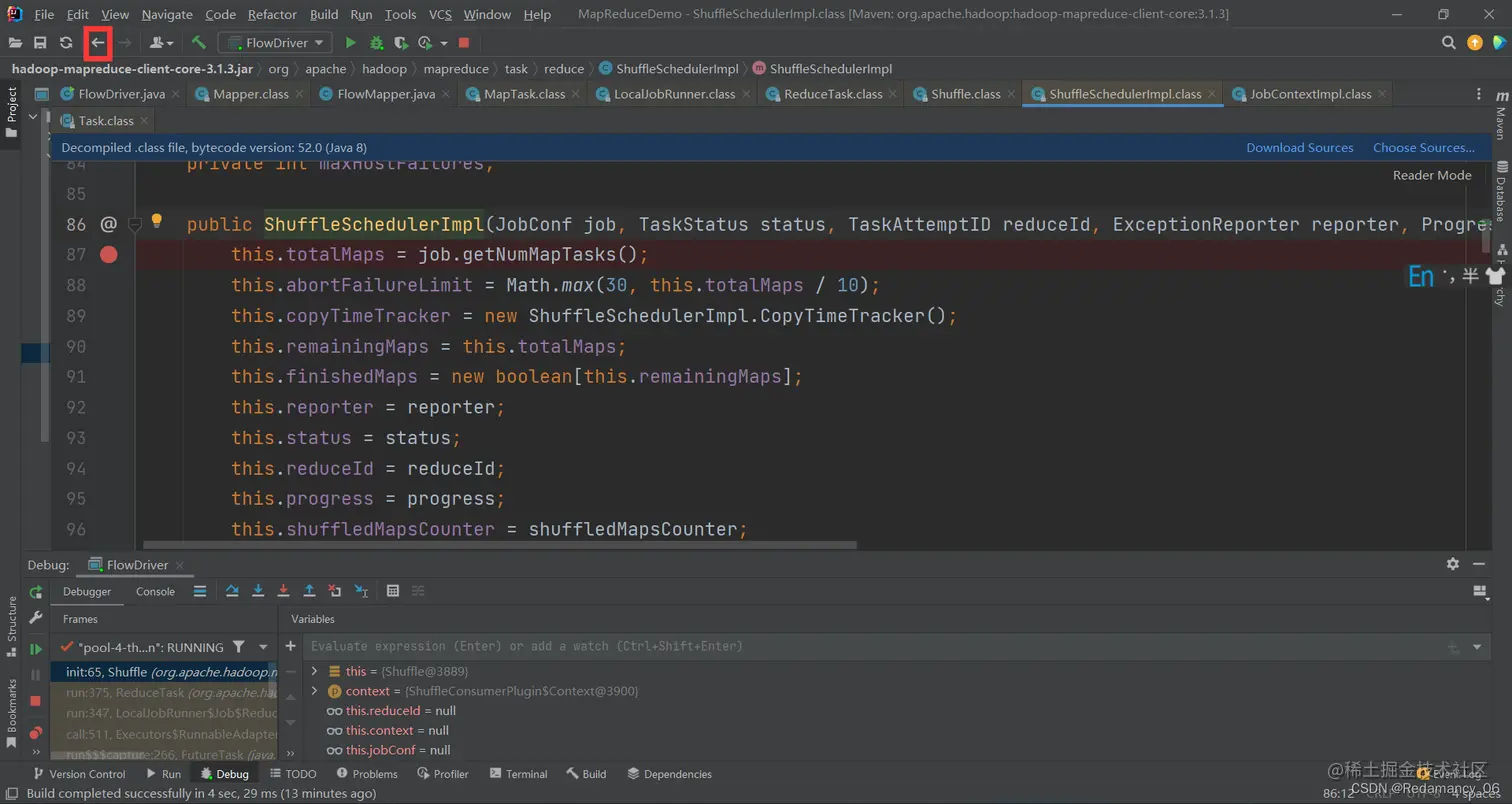1512x804 pixels.
Task: Open the Terminal tool window
Action: tap(518, 774)
